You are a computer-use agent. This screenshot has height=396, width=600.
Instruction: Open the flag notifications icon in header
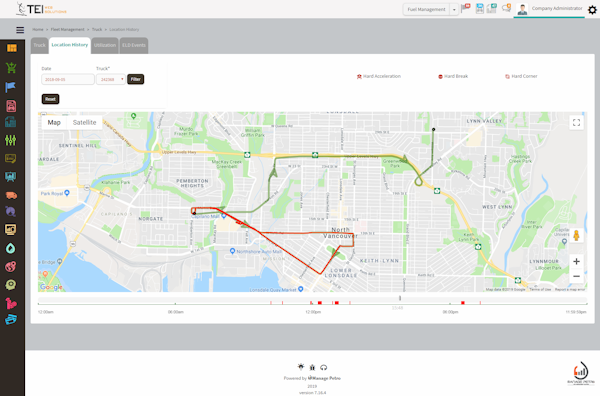465,8
